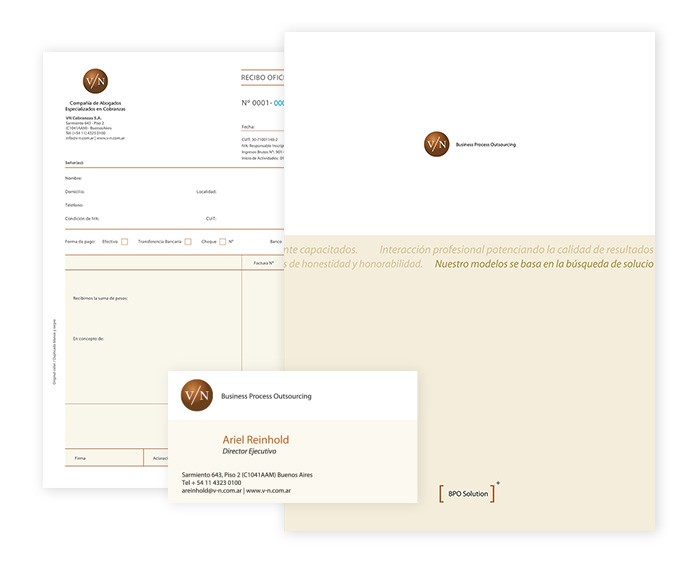
Task: Click Business Process Outsourcing on the business card
Action: (x=266, y=396)
